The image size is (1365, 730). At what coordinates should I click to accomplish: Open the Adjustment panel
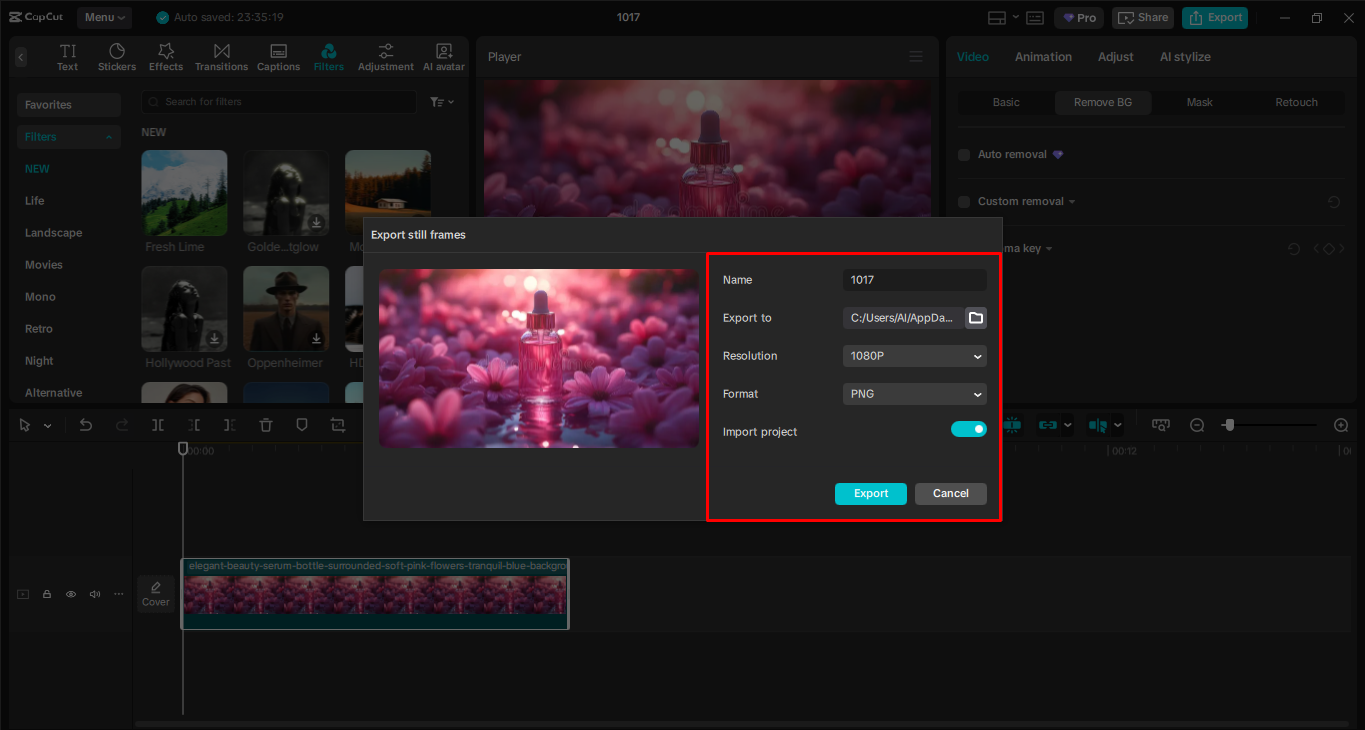(386, 57)
